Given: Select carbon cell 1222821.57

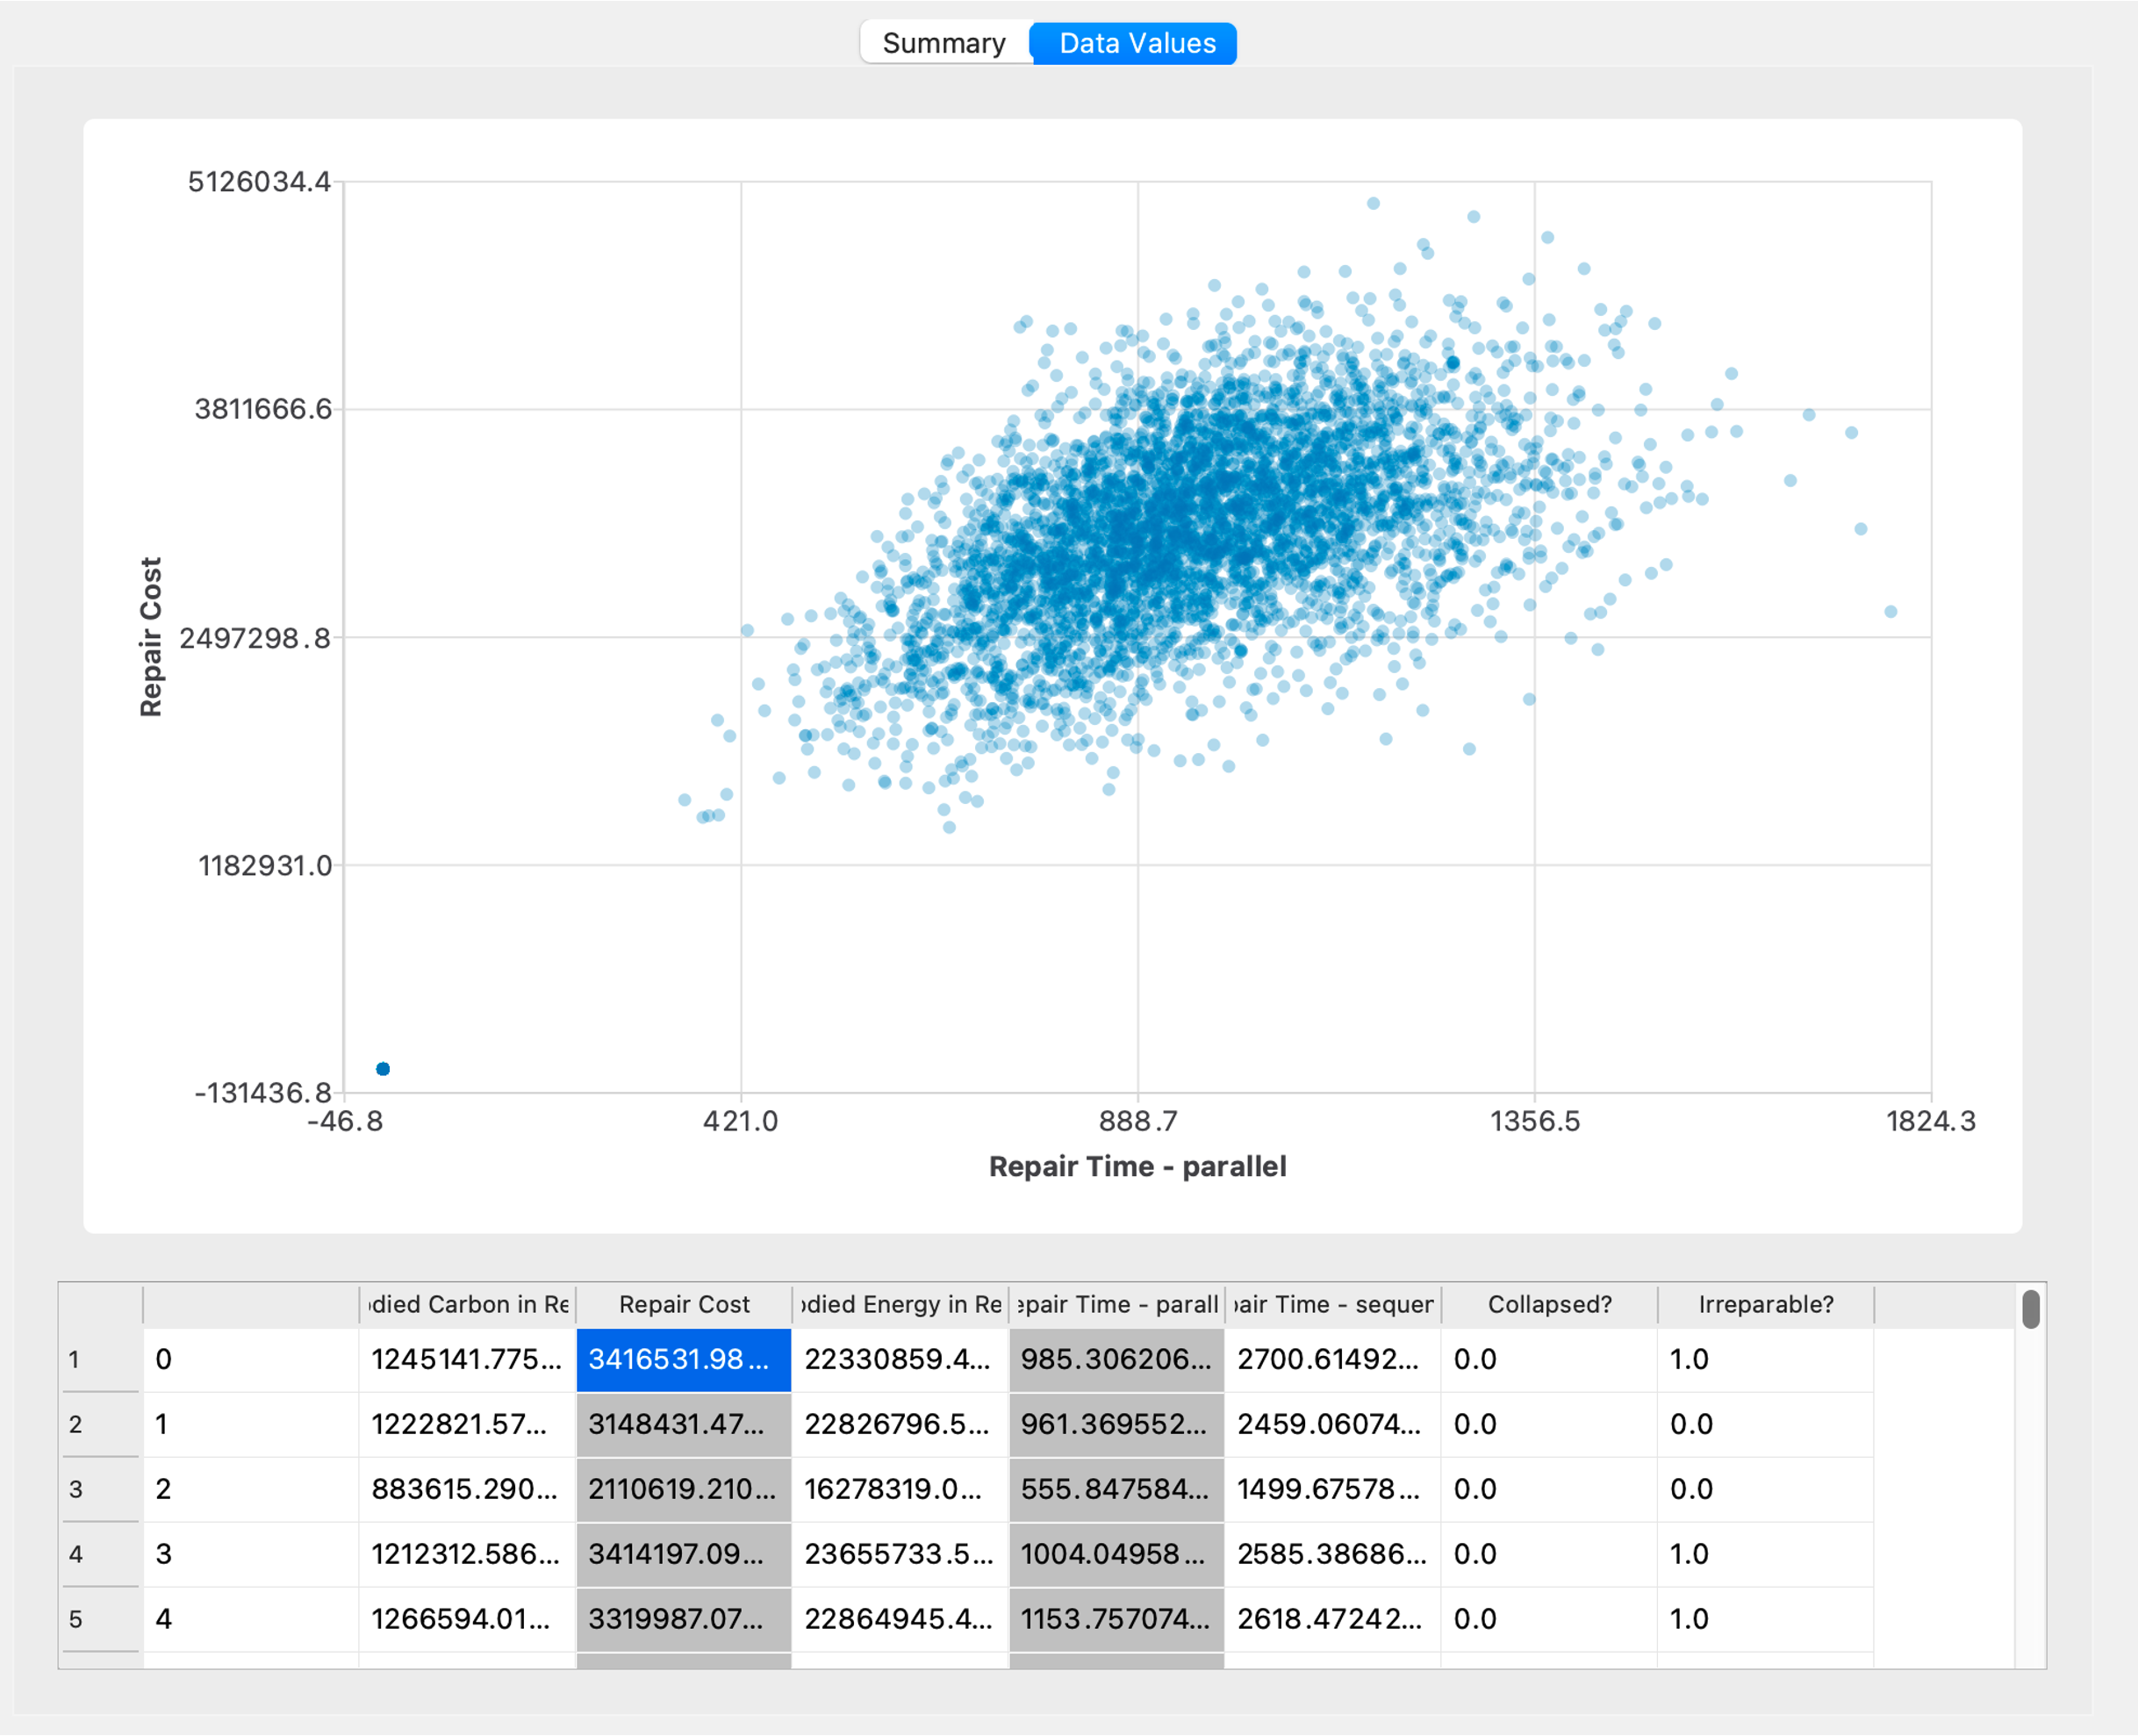Looking at the screenshot, I should point(468,1424).
